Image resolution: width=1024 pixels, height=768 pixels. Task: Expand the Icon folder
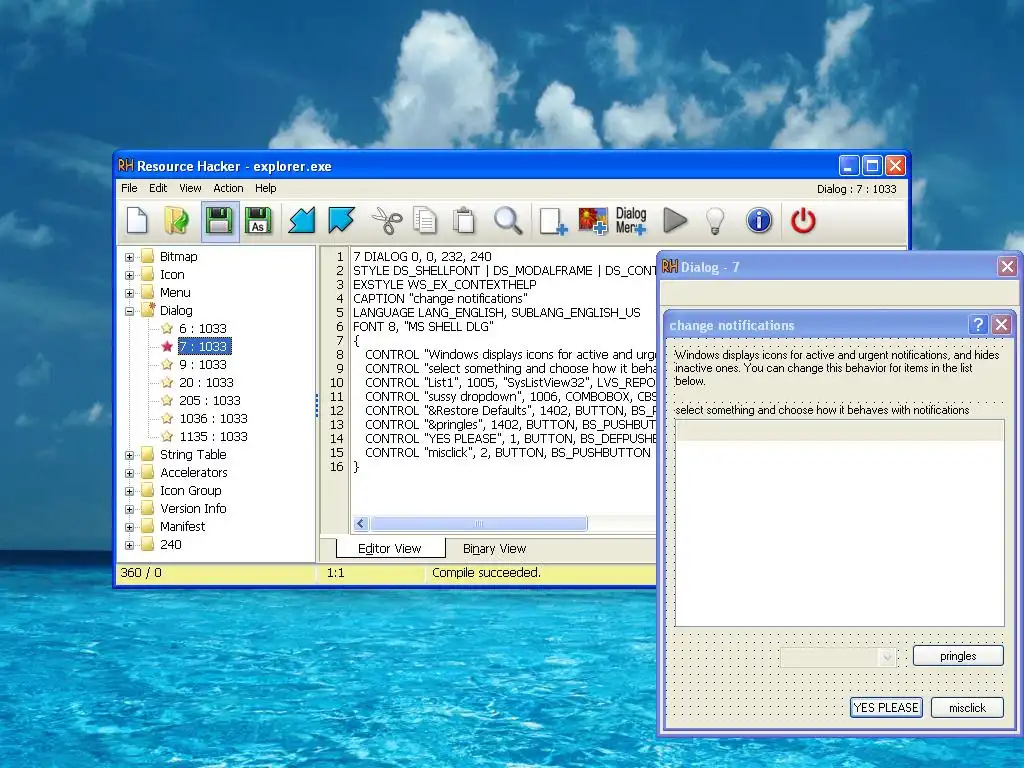pos(129,275)
